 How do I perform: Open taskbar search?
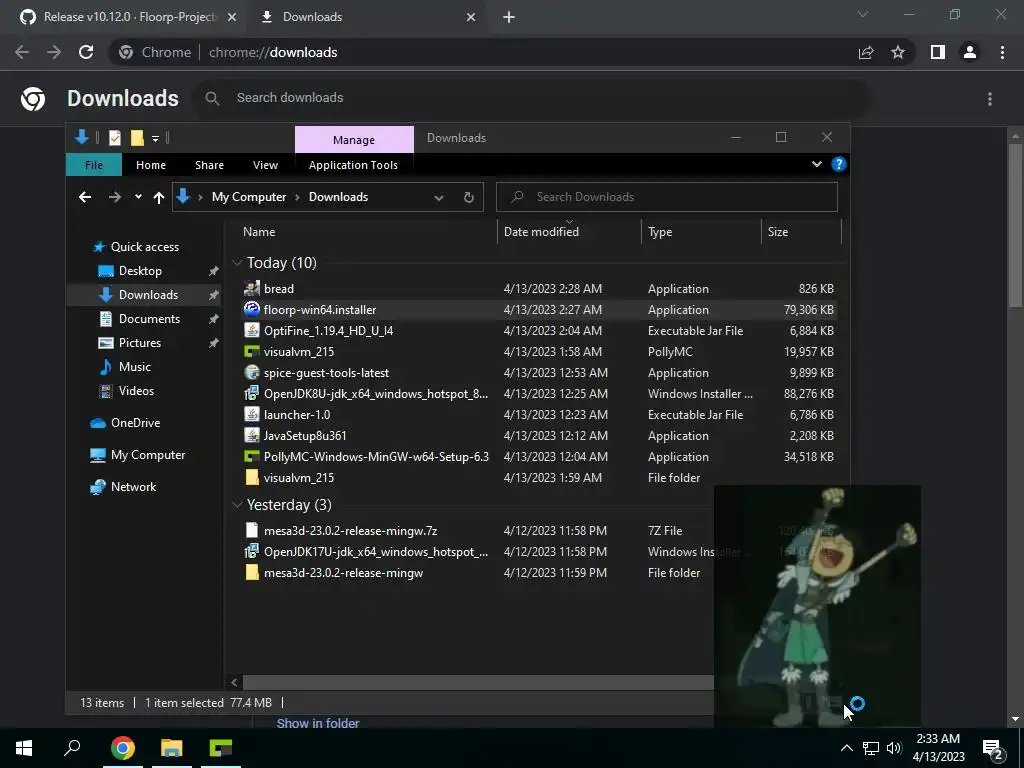(72, 748)
